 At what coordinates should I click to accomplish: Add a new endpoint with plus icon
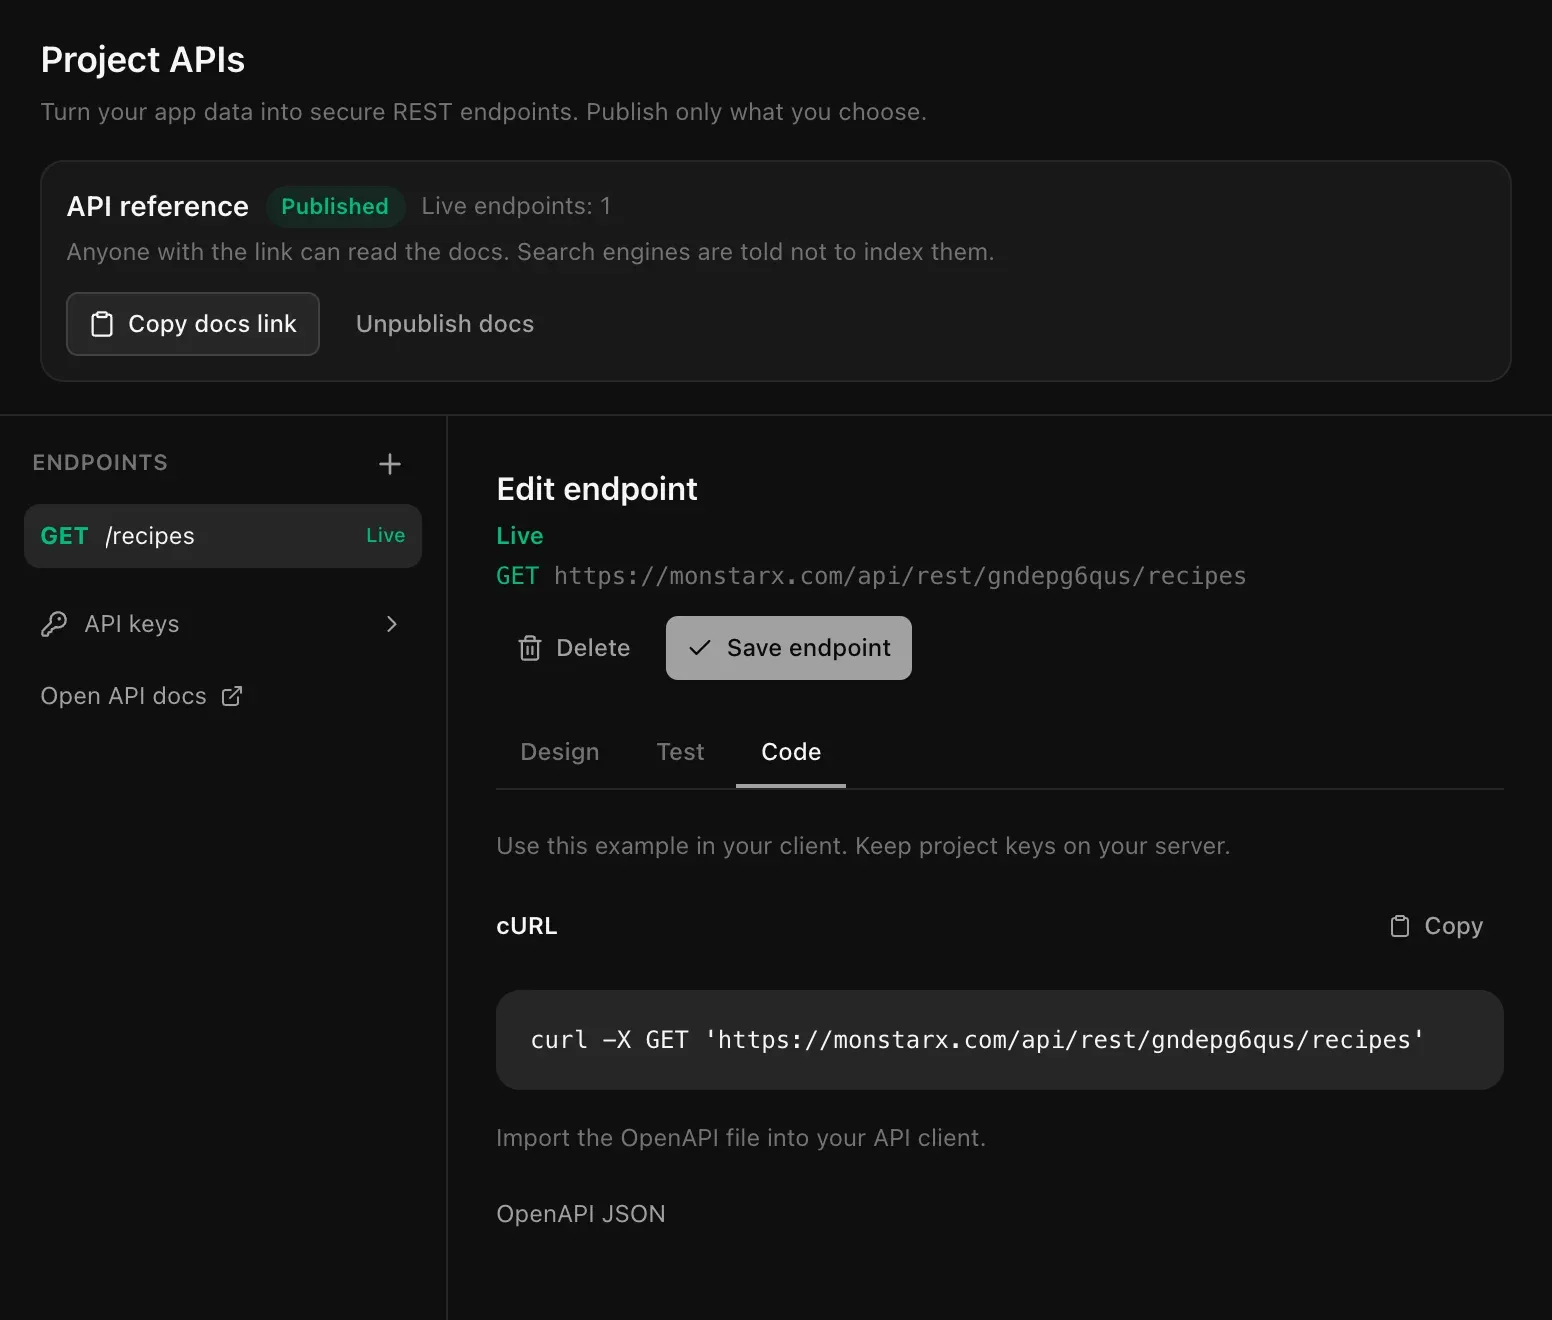tap(390, 464)
